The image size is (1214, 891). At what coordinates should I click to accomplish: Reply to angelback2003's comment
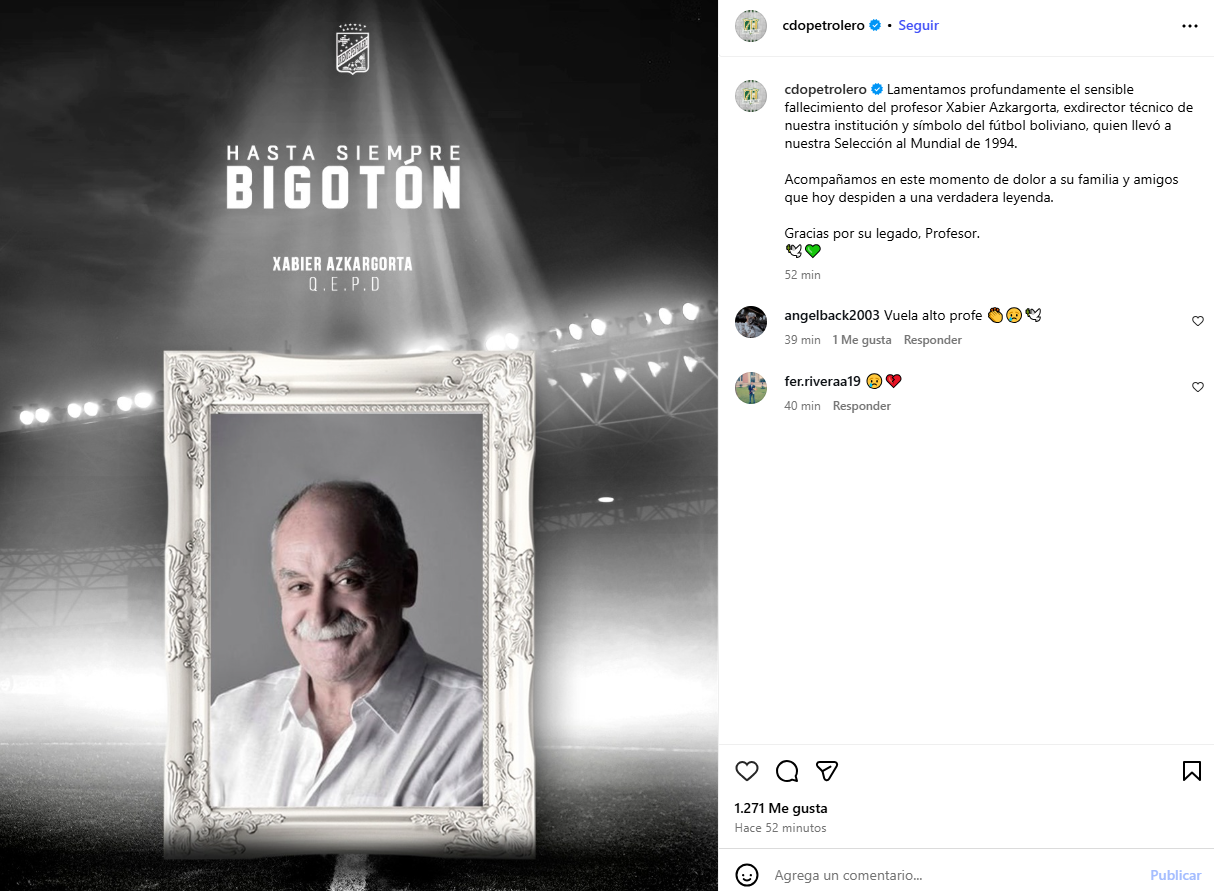[x=932, y=340]
